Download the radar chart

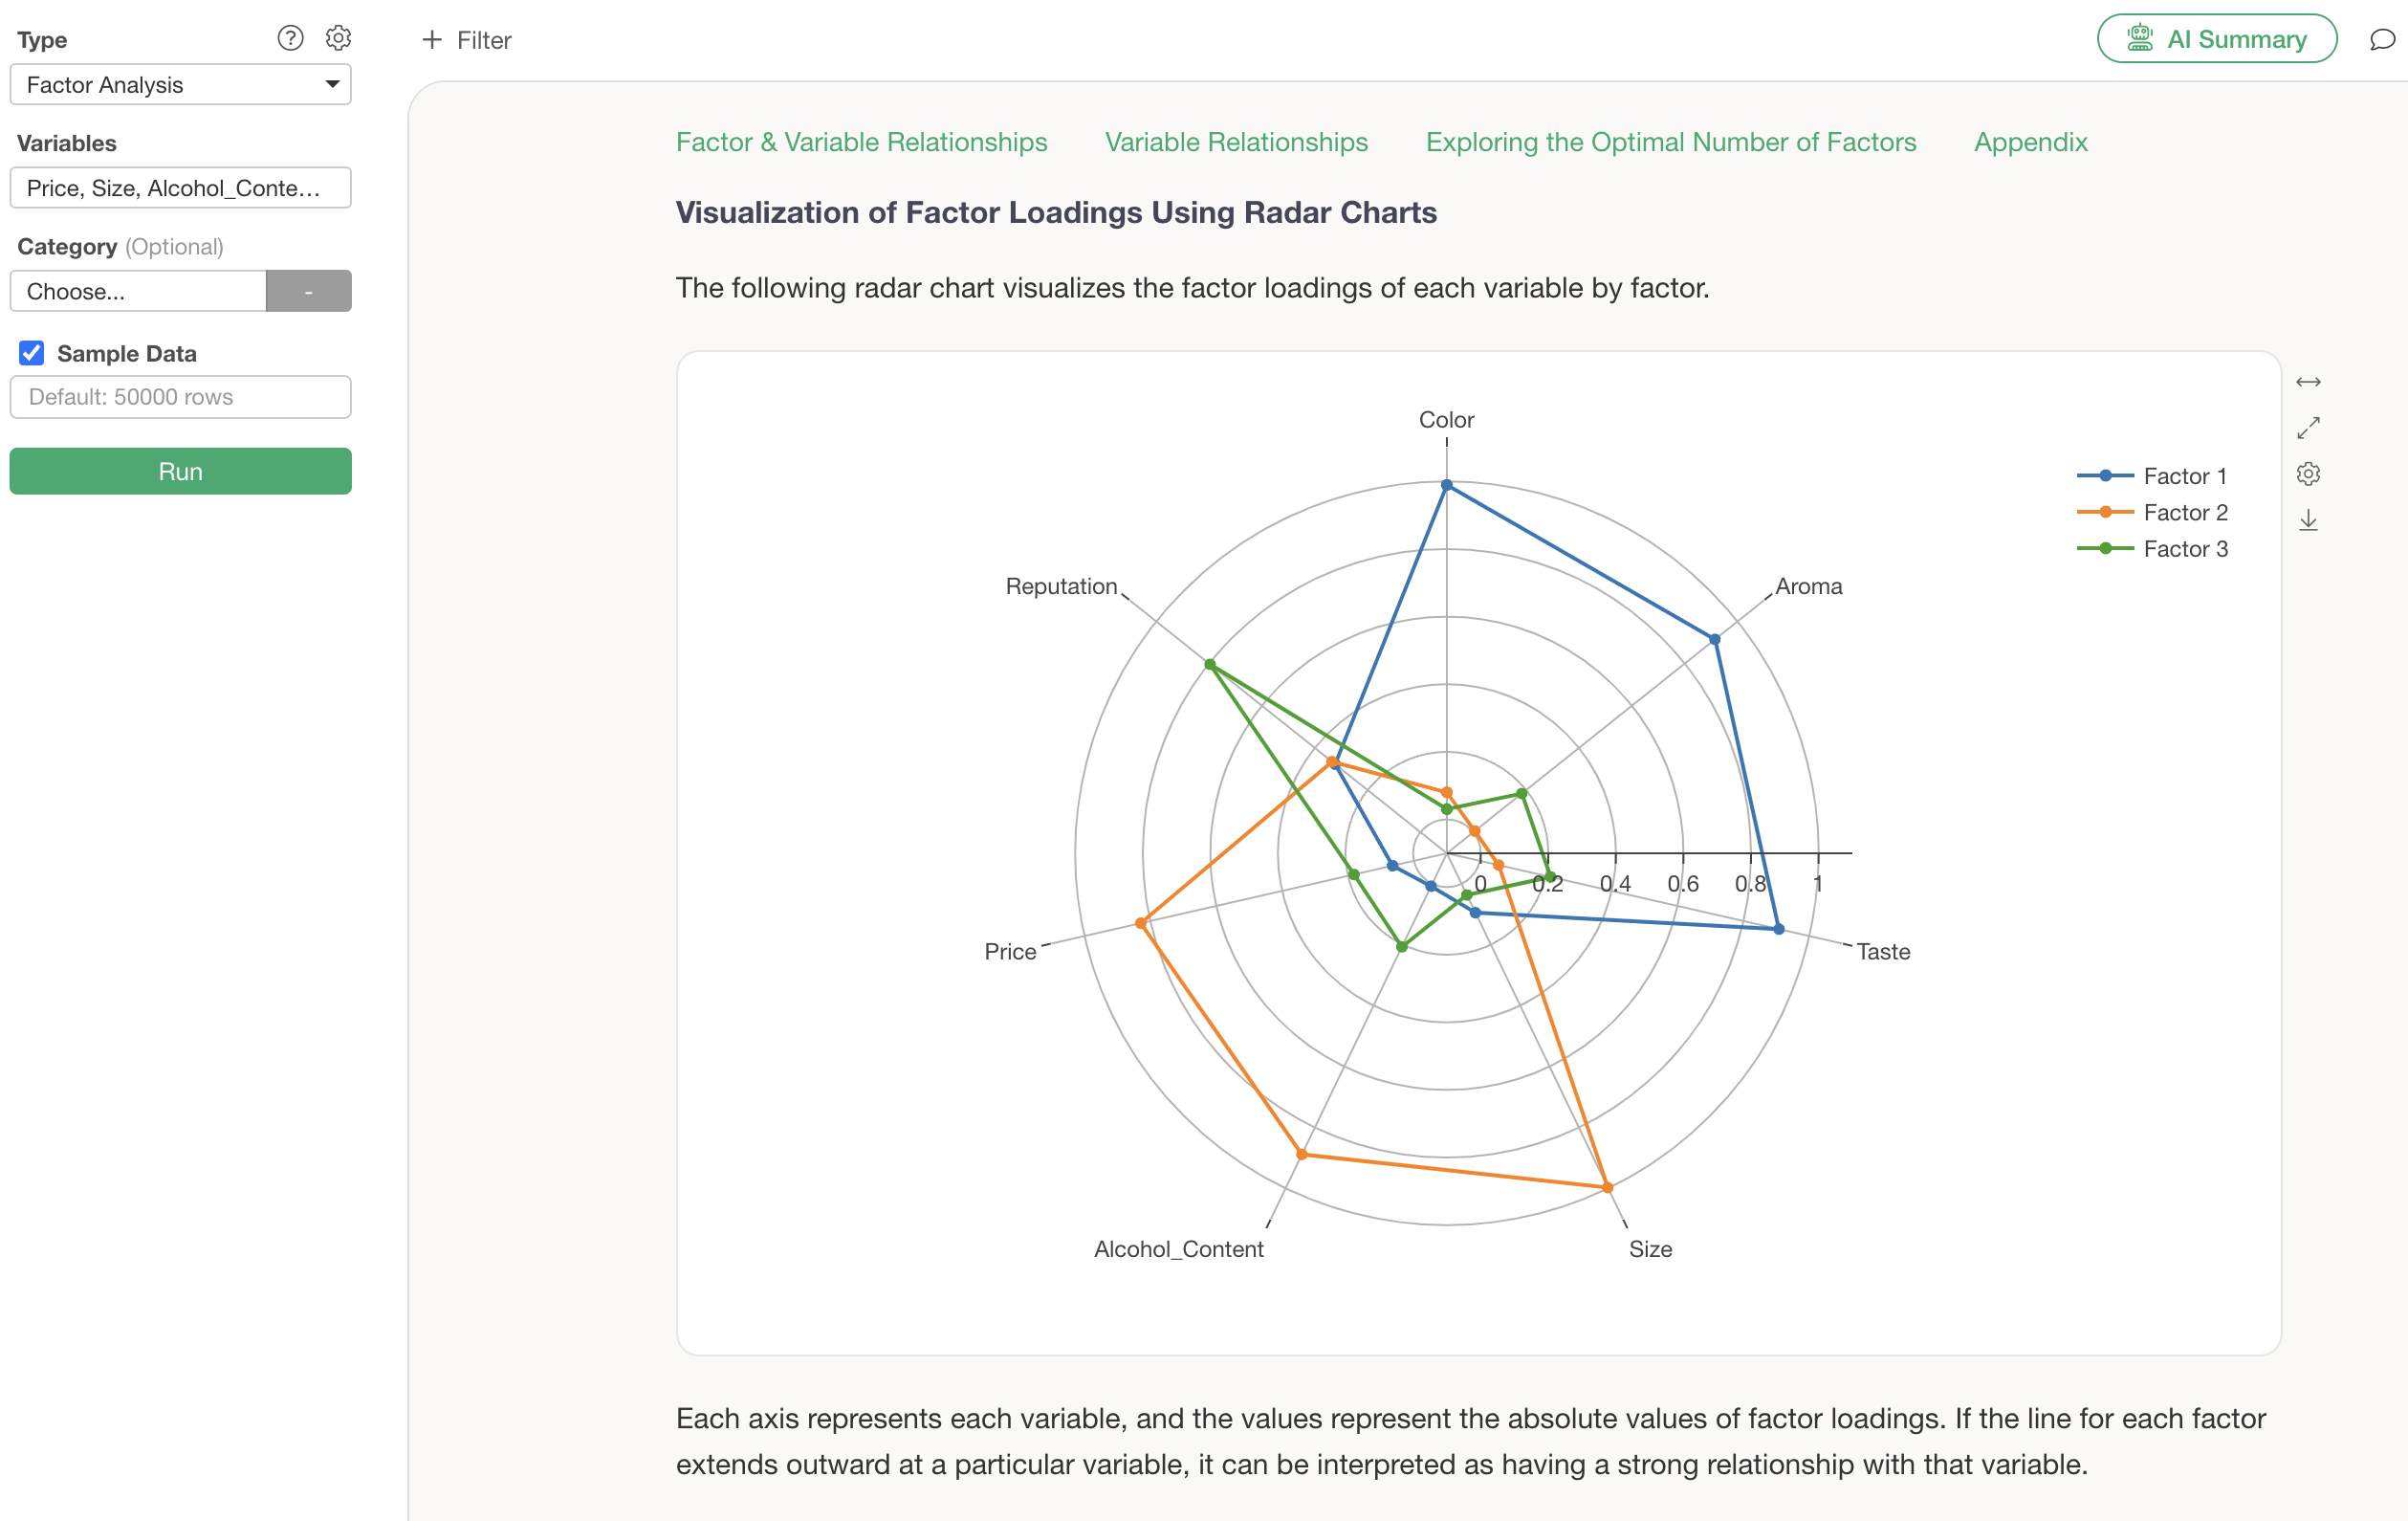2308,520
